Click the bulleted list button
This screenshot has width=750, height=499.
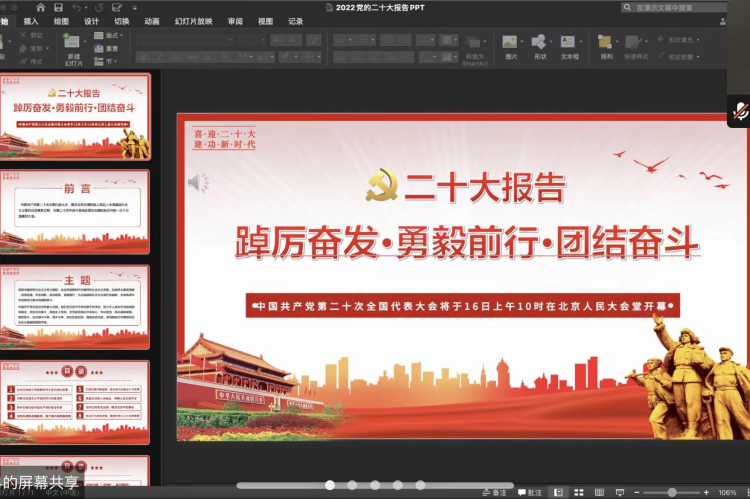pyautogui.click(x=341, y=40)
